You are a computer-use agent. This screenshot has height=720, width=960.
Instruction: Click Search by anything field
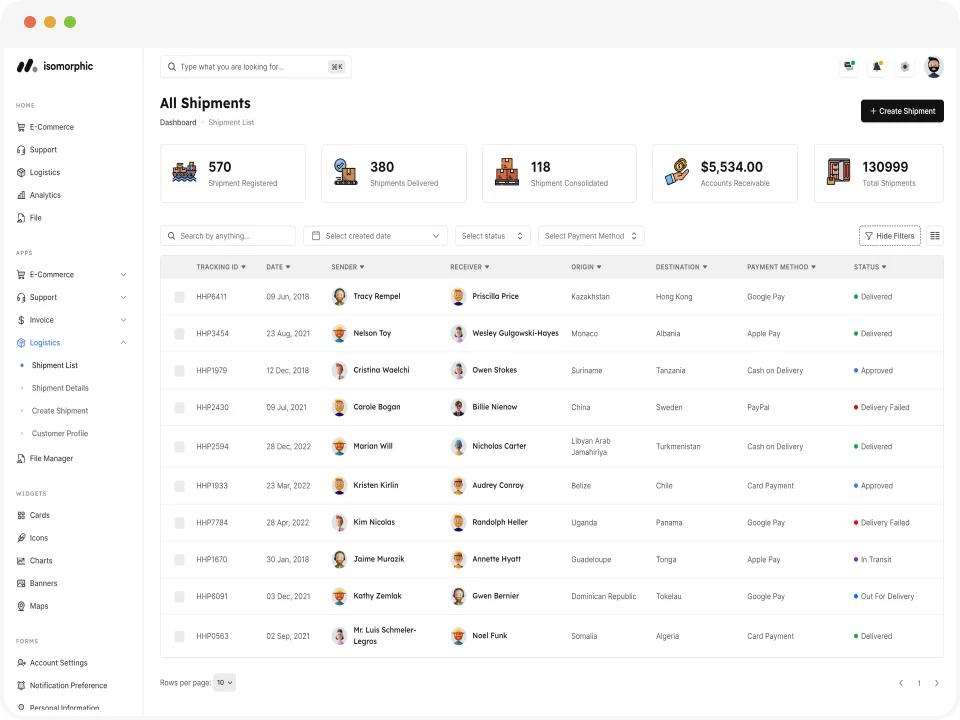(x=228, y=236)
